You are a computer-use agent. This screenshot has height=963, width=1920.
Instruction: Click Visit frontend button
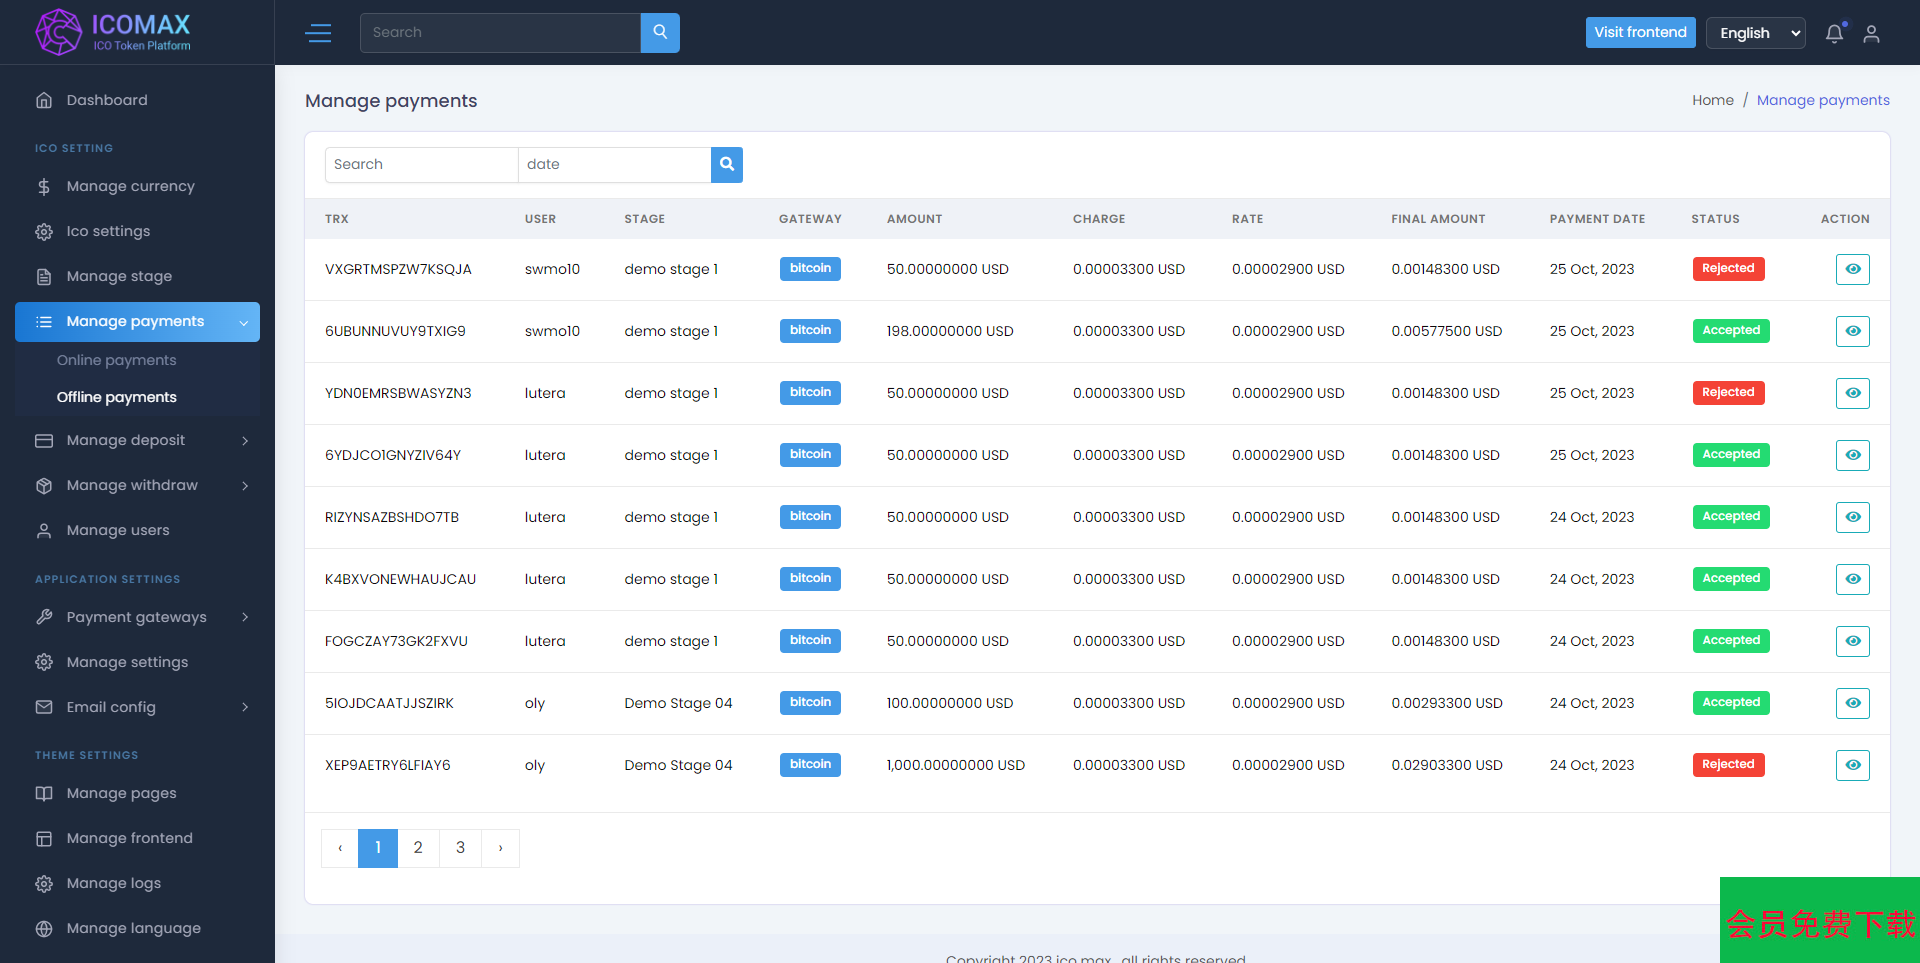coord(1640,32)
